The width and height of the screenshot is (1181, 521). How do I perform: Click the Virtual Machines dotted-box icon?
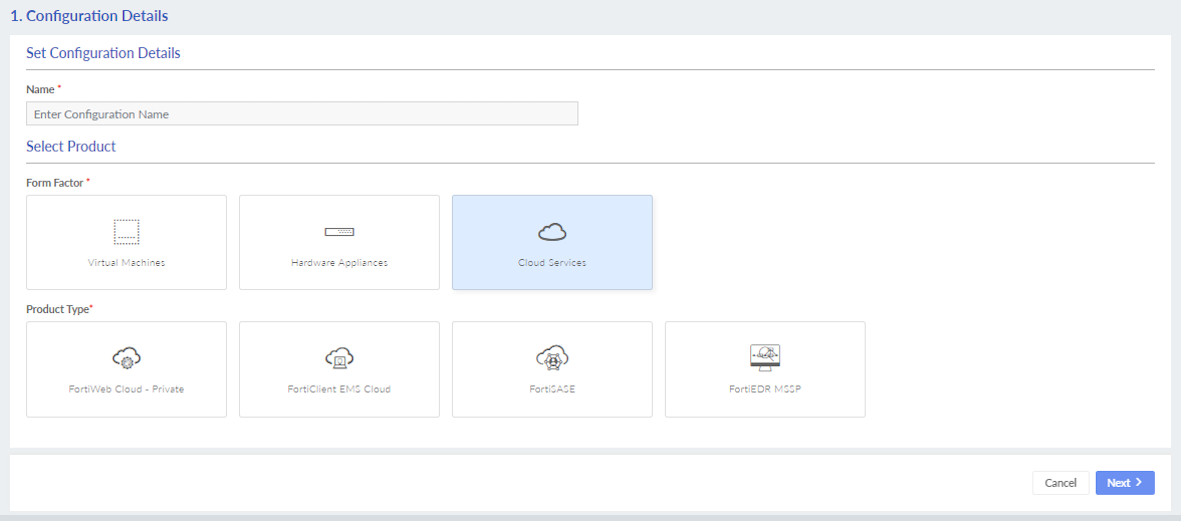[127, 232]
